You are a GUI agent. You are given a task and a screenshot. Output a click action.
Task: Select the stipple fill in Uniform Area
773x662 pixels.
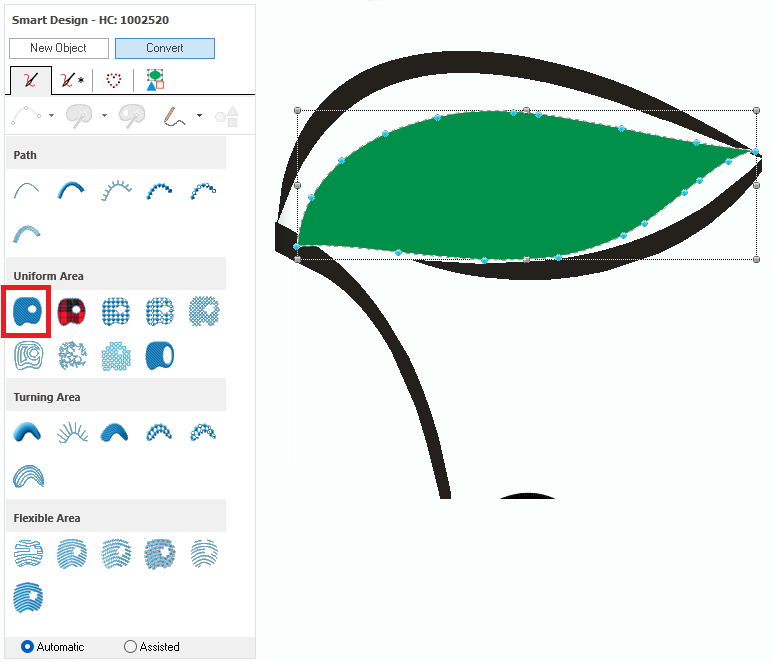pyautogui.click(x=71, y=354)
